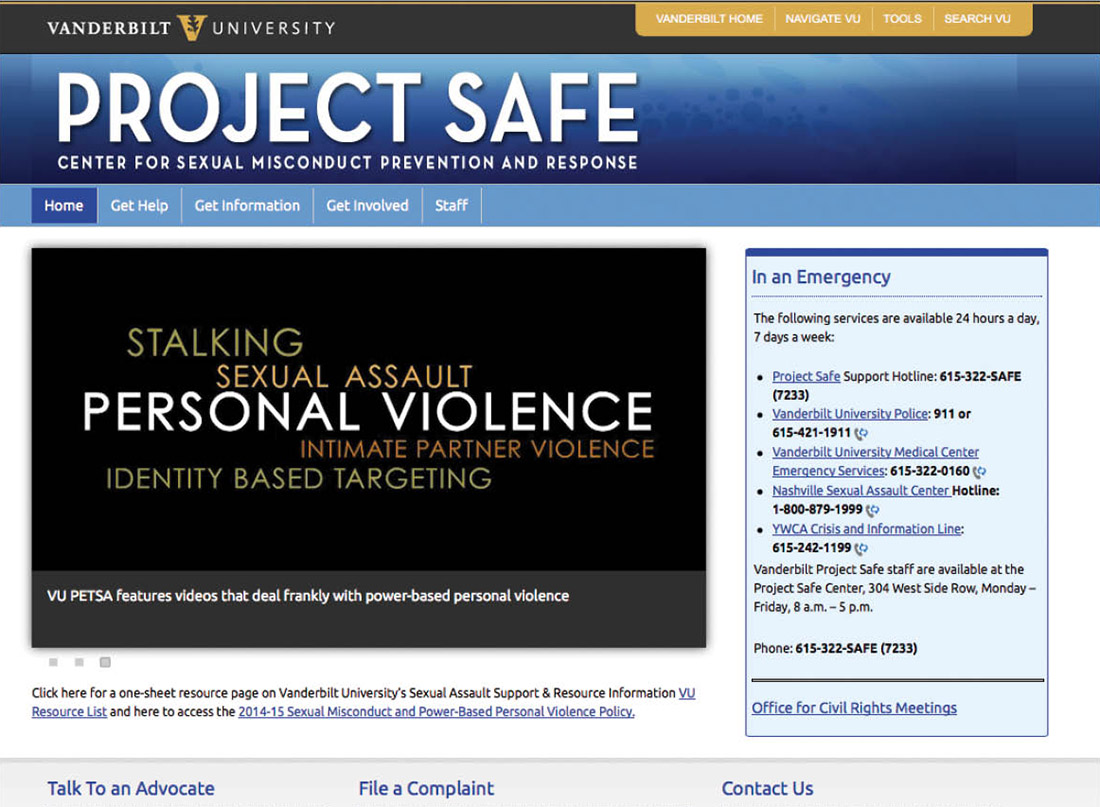
Task: Open the Staff section
Action: point(451,205)
